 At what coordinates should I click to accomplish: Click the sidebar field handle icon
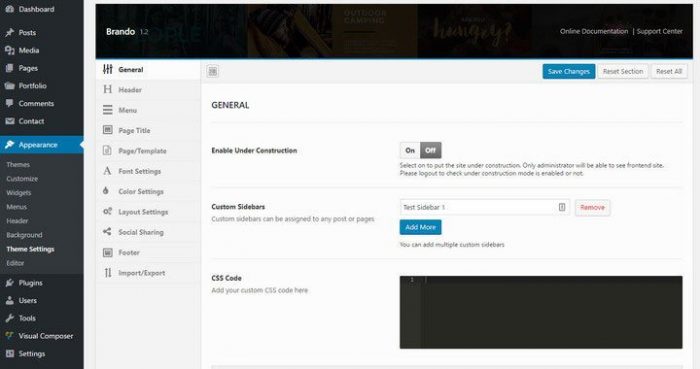point(562,207)
